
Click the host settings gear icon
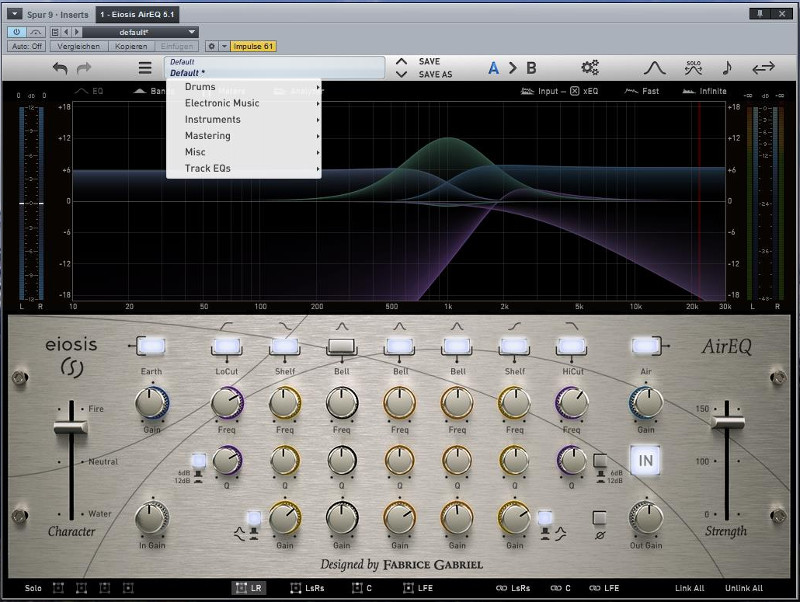pyautogui.click(x=212, y=46)
